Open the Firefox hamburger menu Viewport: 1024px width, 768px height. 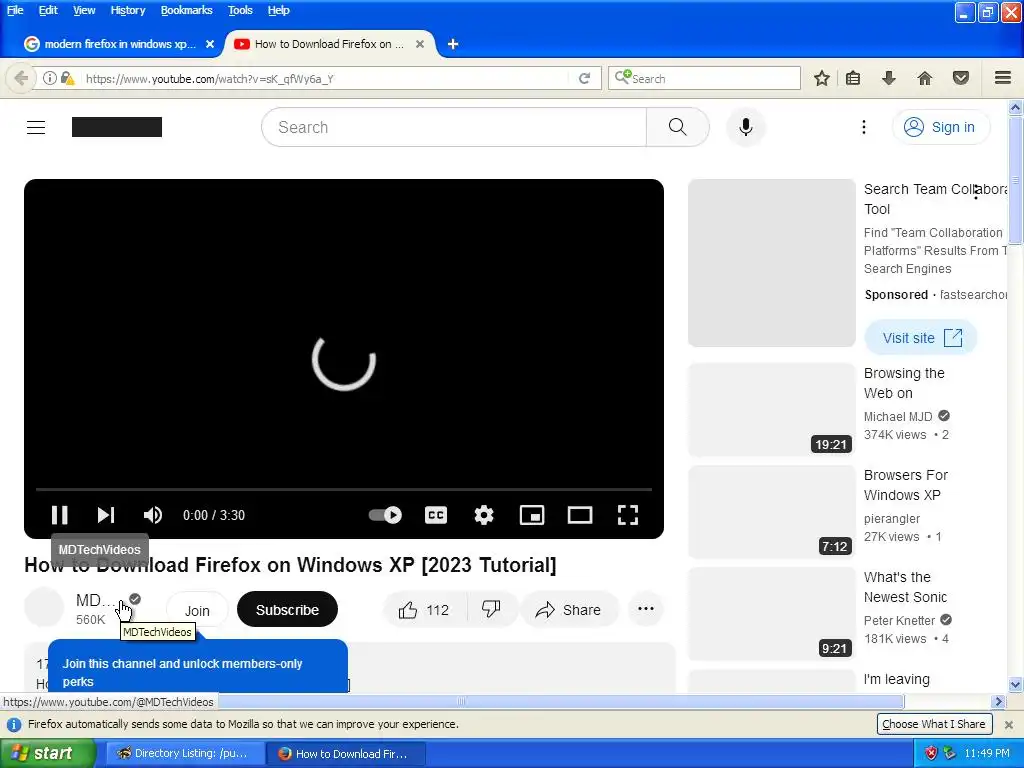click(1003, 78)
